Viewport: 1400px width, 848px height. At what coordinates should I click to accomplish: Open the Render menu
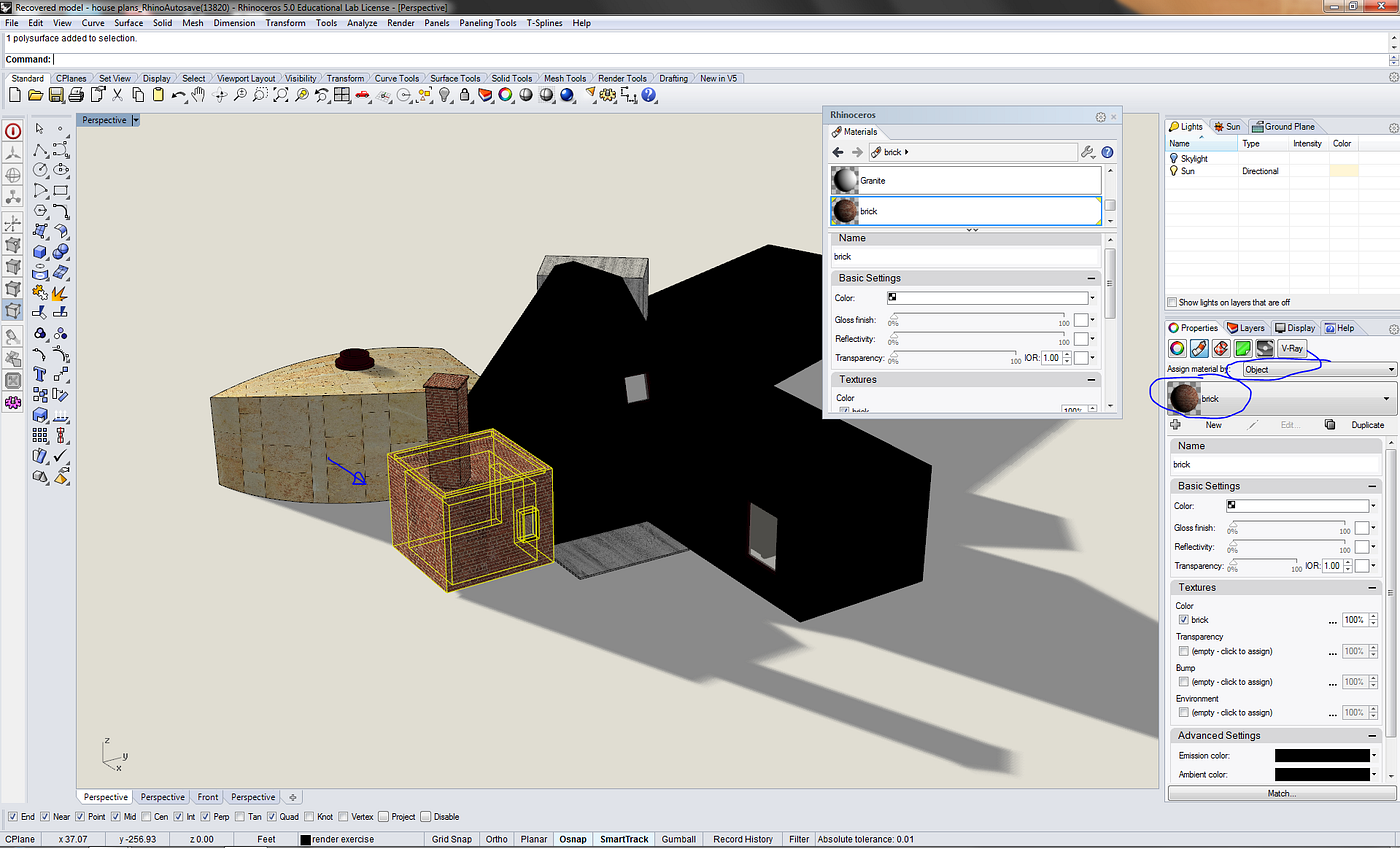[400, 23]
